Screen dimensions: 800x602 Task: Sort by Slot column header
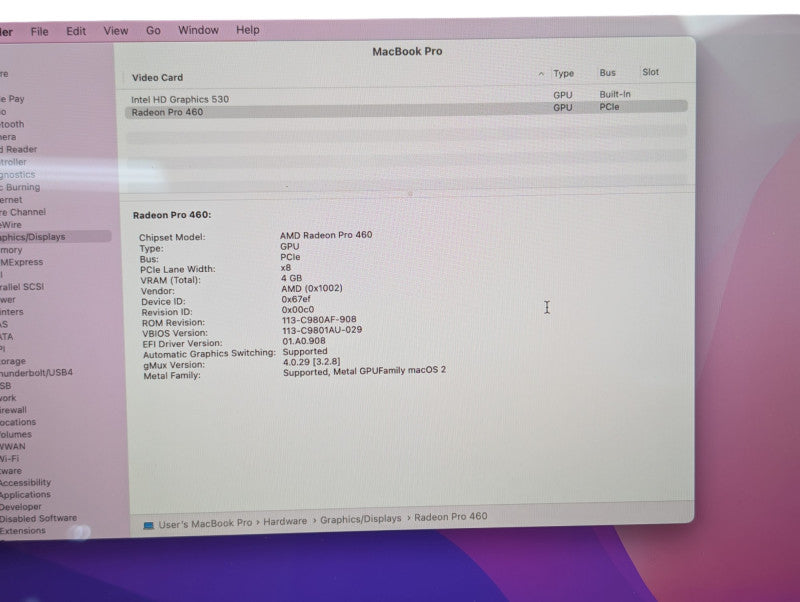[651, 72]
